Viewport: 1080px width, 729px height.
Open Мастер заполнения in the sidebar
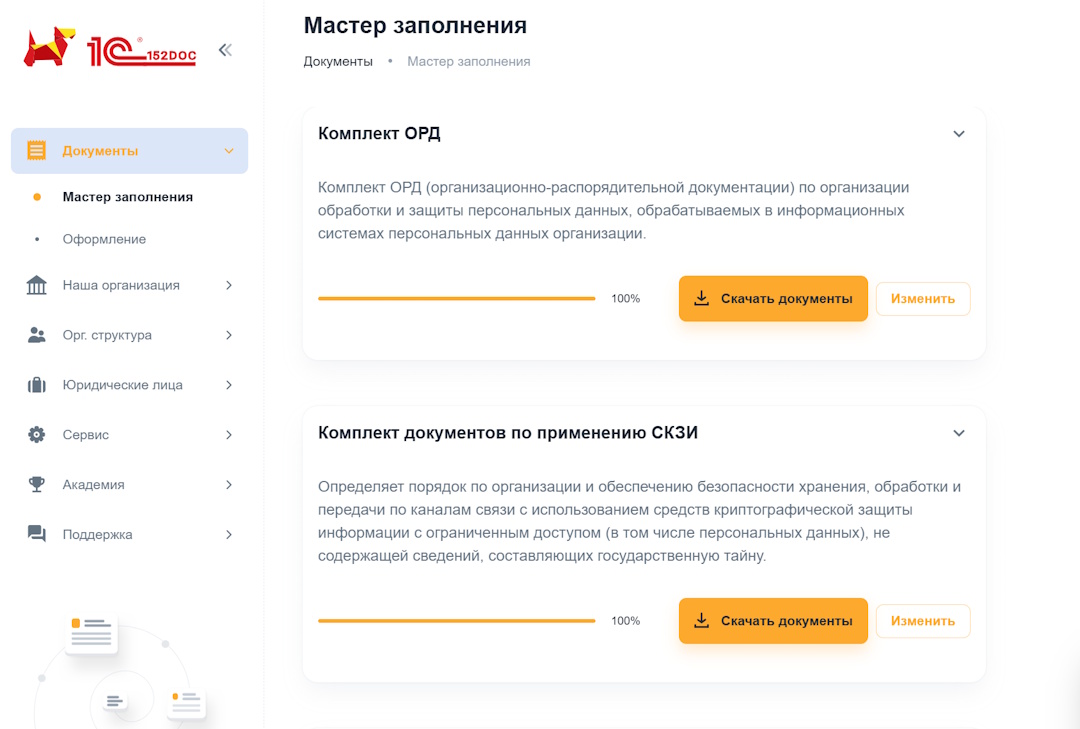click(127, 197)
